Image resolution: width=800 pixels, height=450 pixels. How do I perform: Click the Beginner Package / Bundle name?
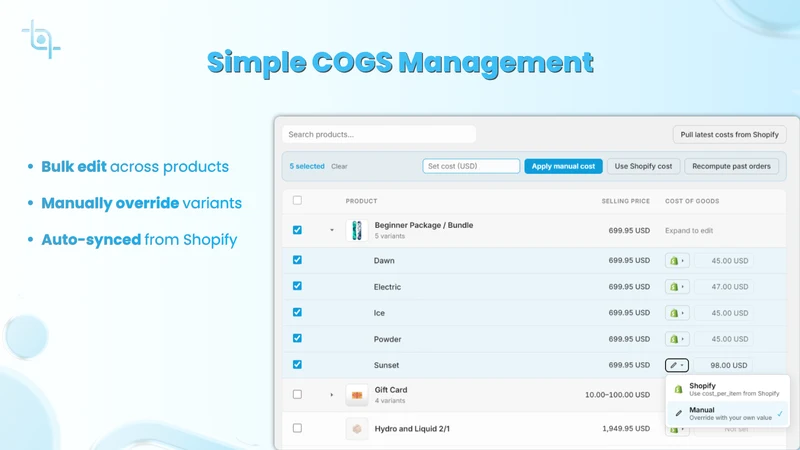pyautogui.click(x=423, y=225)
